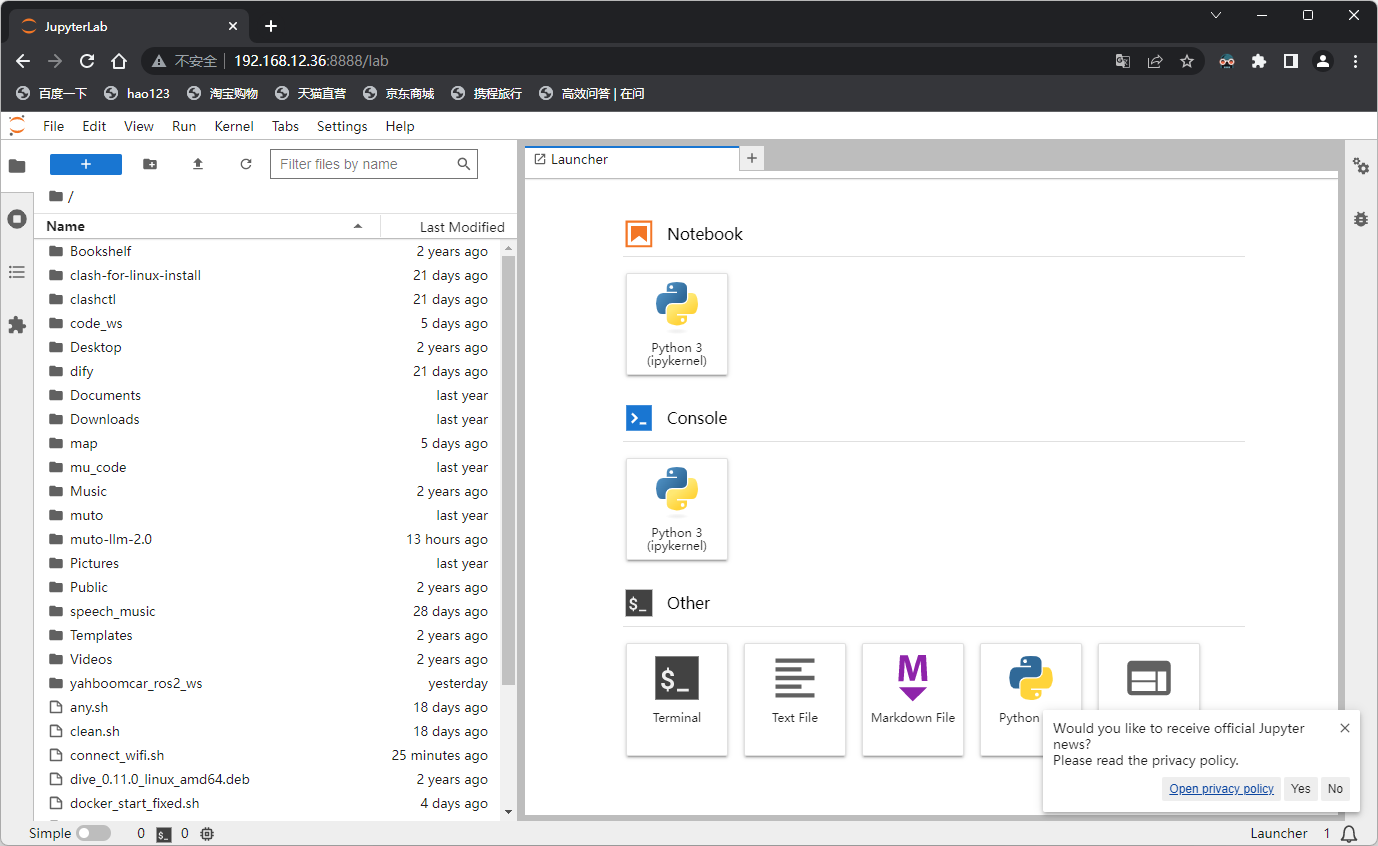Open the Property Inspector gears icon
This screenshot has width=1378, height=846.
pos(1361,166)
